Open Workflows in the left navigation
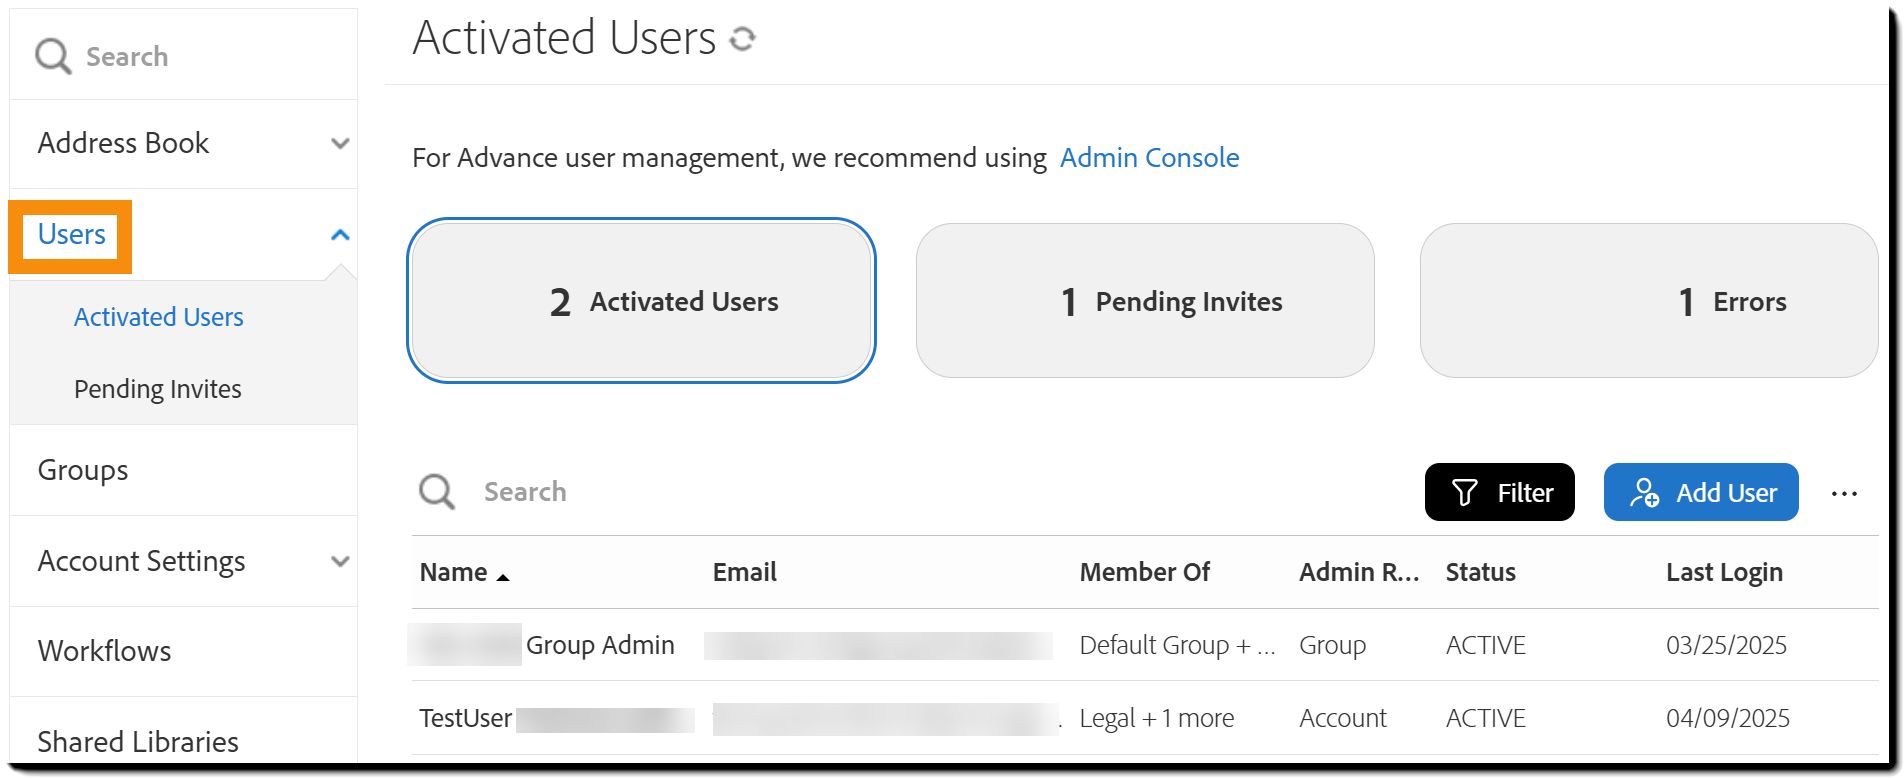The height and width of the screenshot is (779, 1904). (105, 651)
